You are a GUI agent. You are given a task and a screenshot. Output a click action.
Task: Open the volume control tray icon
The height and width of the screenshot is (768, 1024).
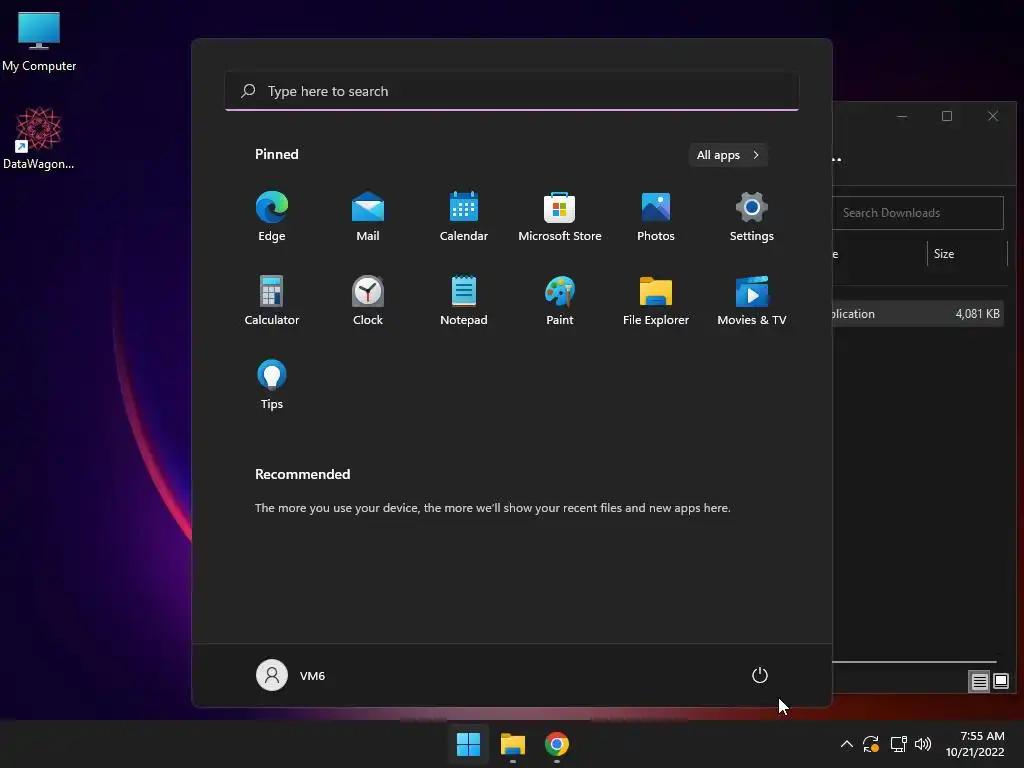pyautogui.click(x=923, y=744)
